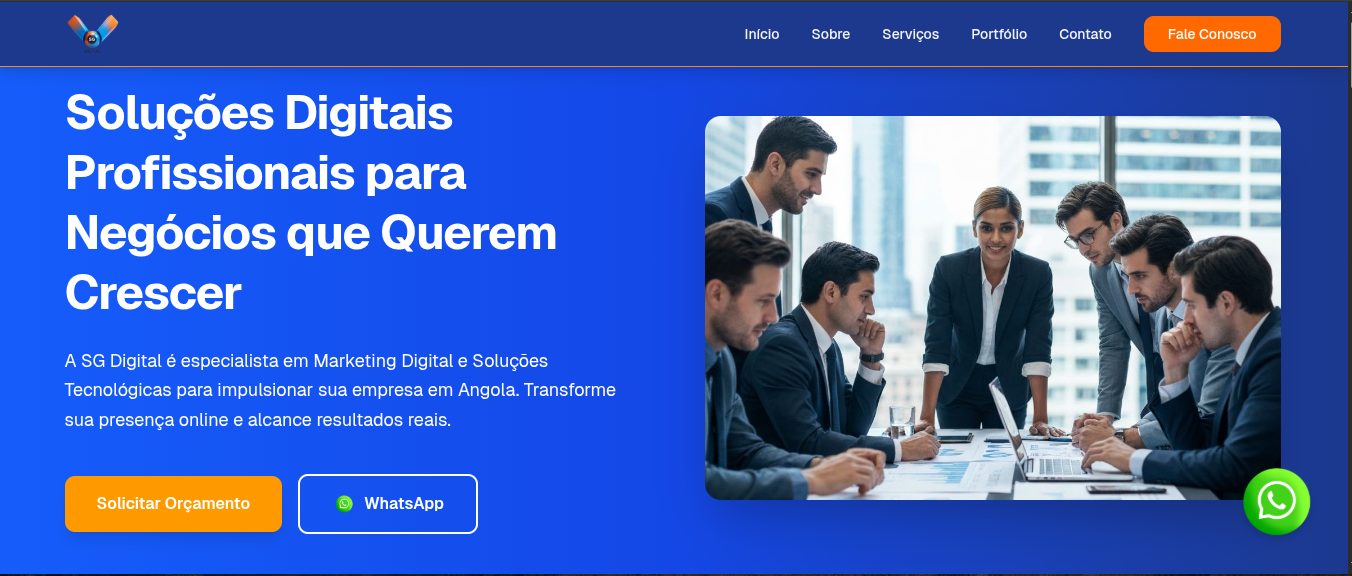Click the word Angola in the paragraph
The image size is (1352, 576).
pyautogui.click(x=489, y=389)
